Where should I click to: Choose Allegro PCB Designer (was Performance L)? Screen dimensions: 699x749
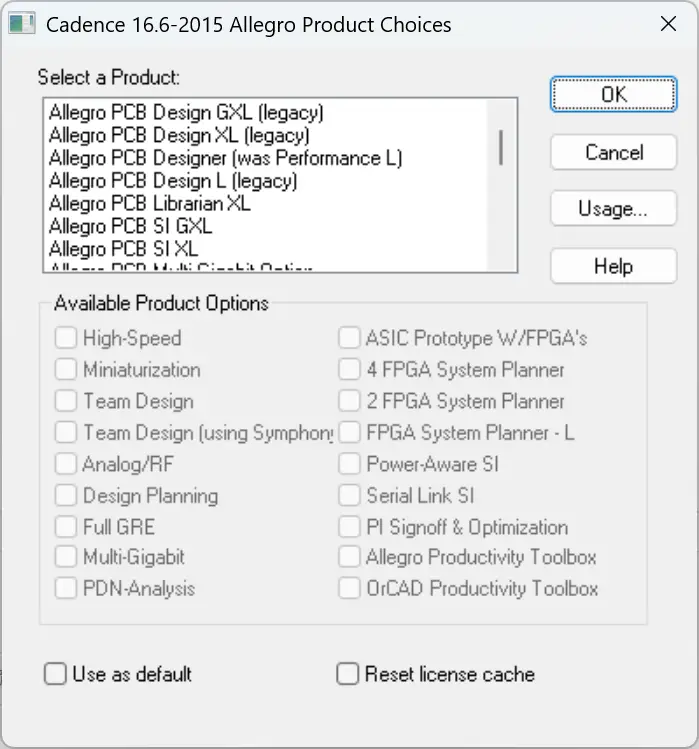(x=225, y=158)
